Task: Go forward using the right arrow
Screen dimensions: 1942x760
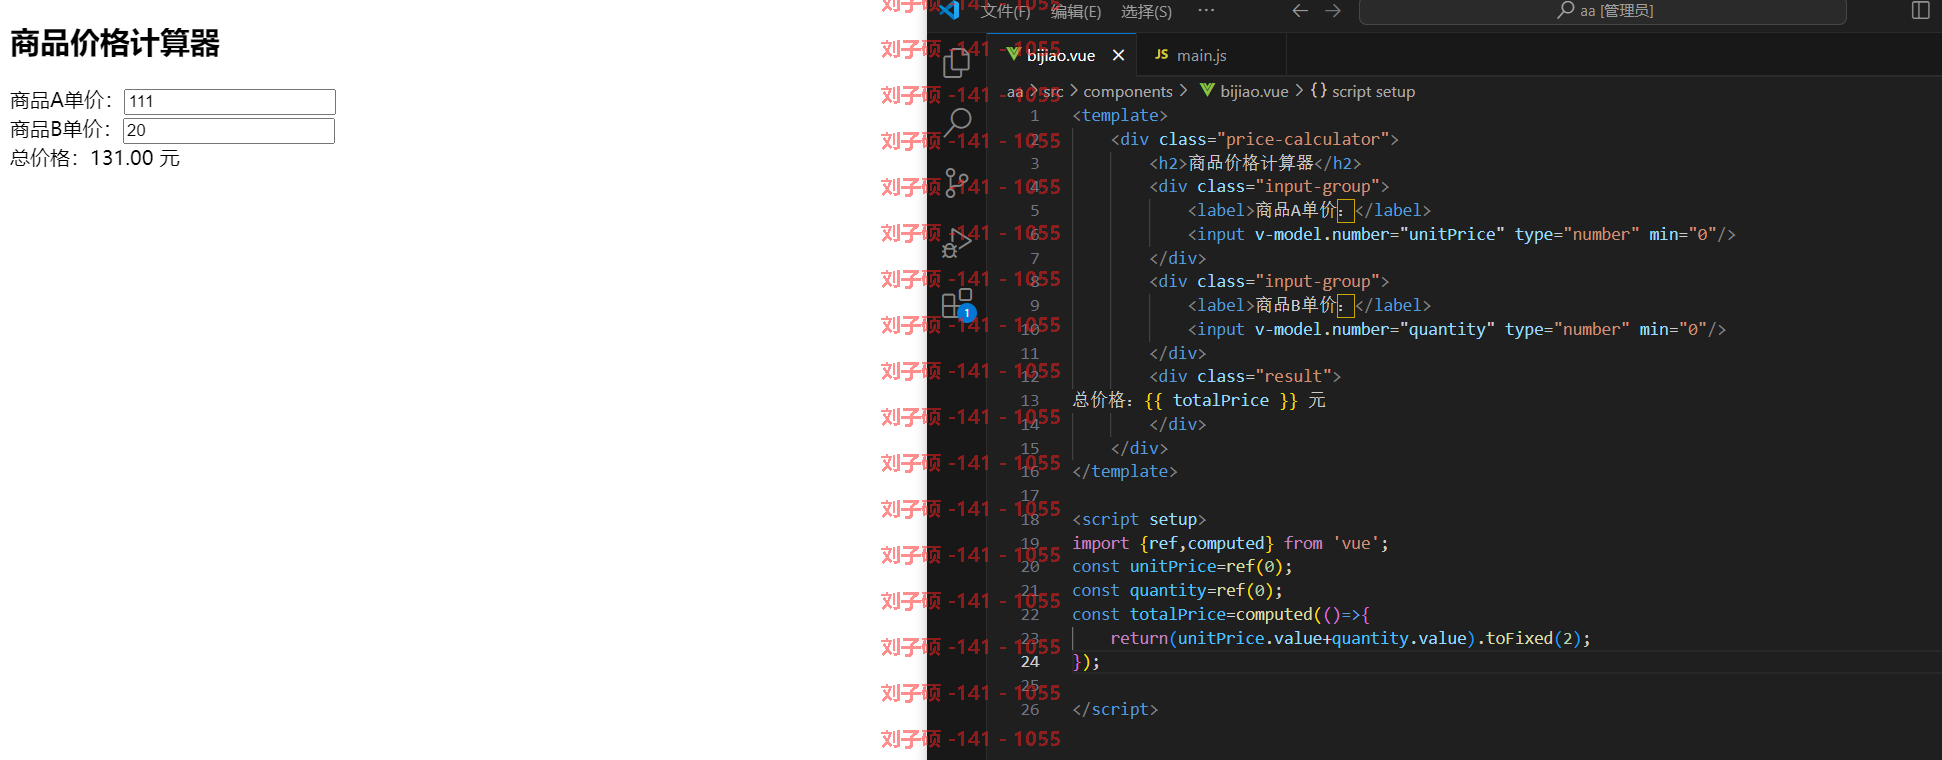Action: click(1333, 11)
